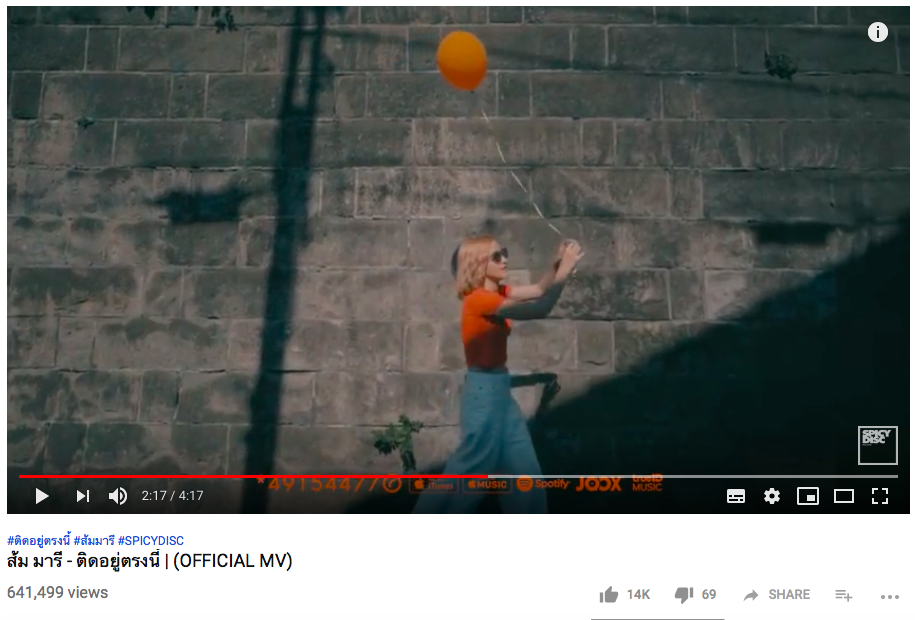This screenshot has width=915, height=620.
Task: Toggle subtitles closed captions button
Action: click(x=735, y=496)
